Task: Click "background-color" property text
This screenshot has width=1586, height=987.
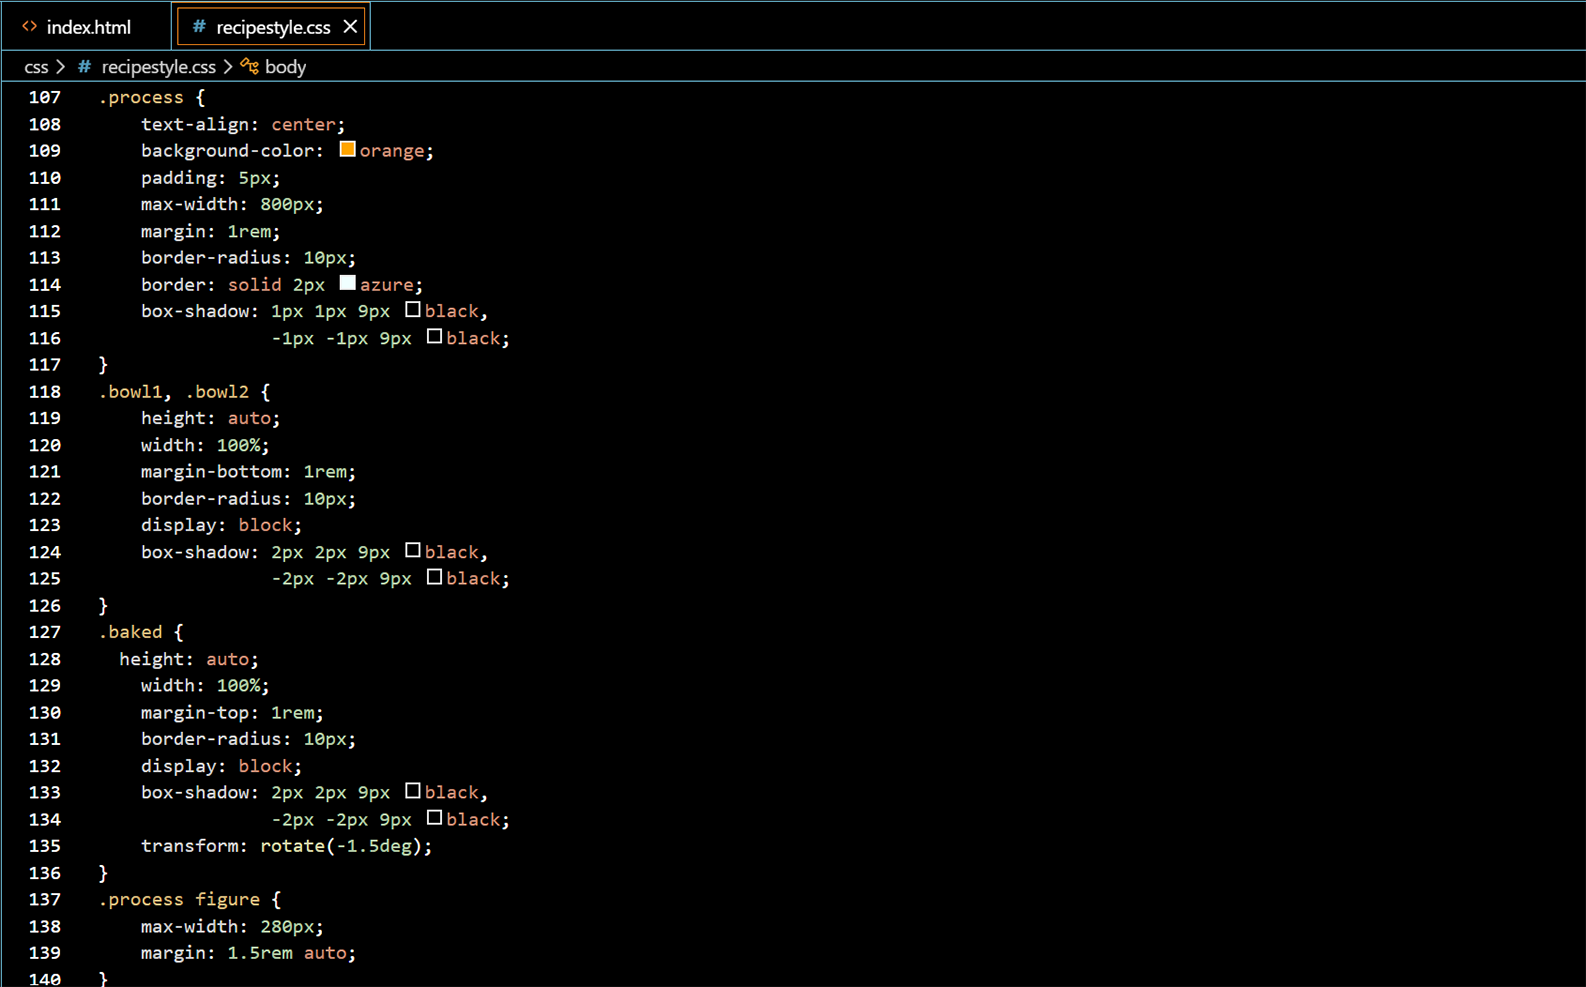Action: tap(228, 151)
